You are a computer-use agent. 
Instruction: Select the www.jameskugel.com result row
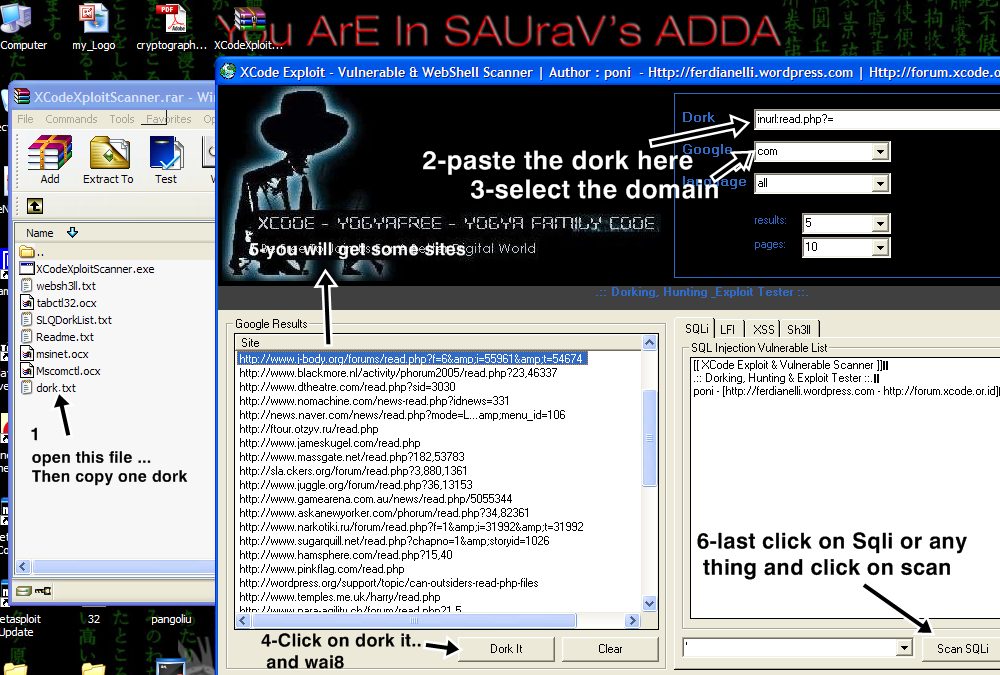coord(329,443)
